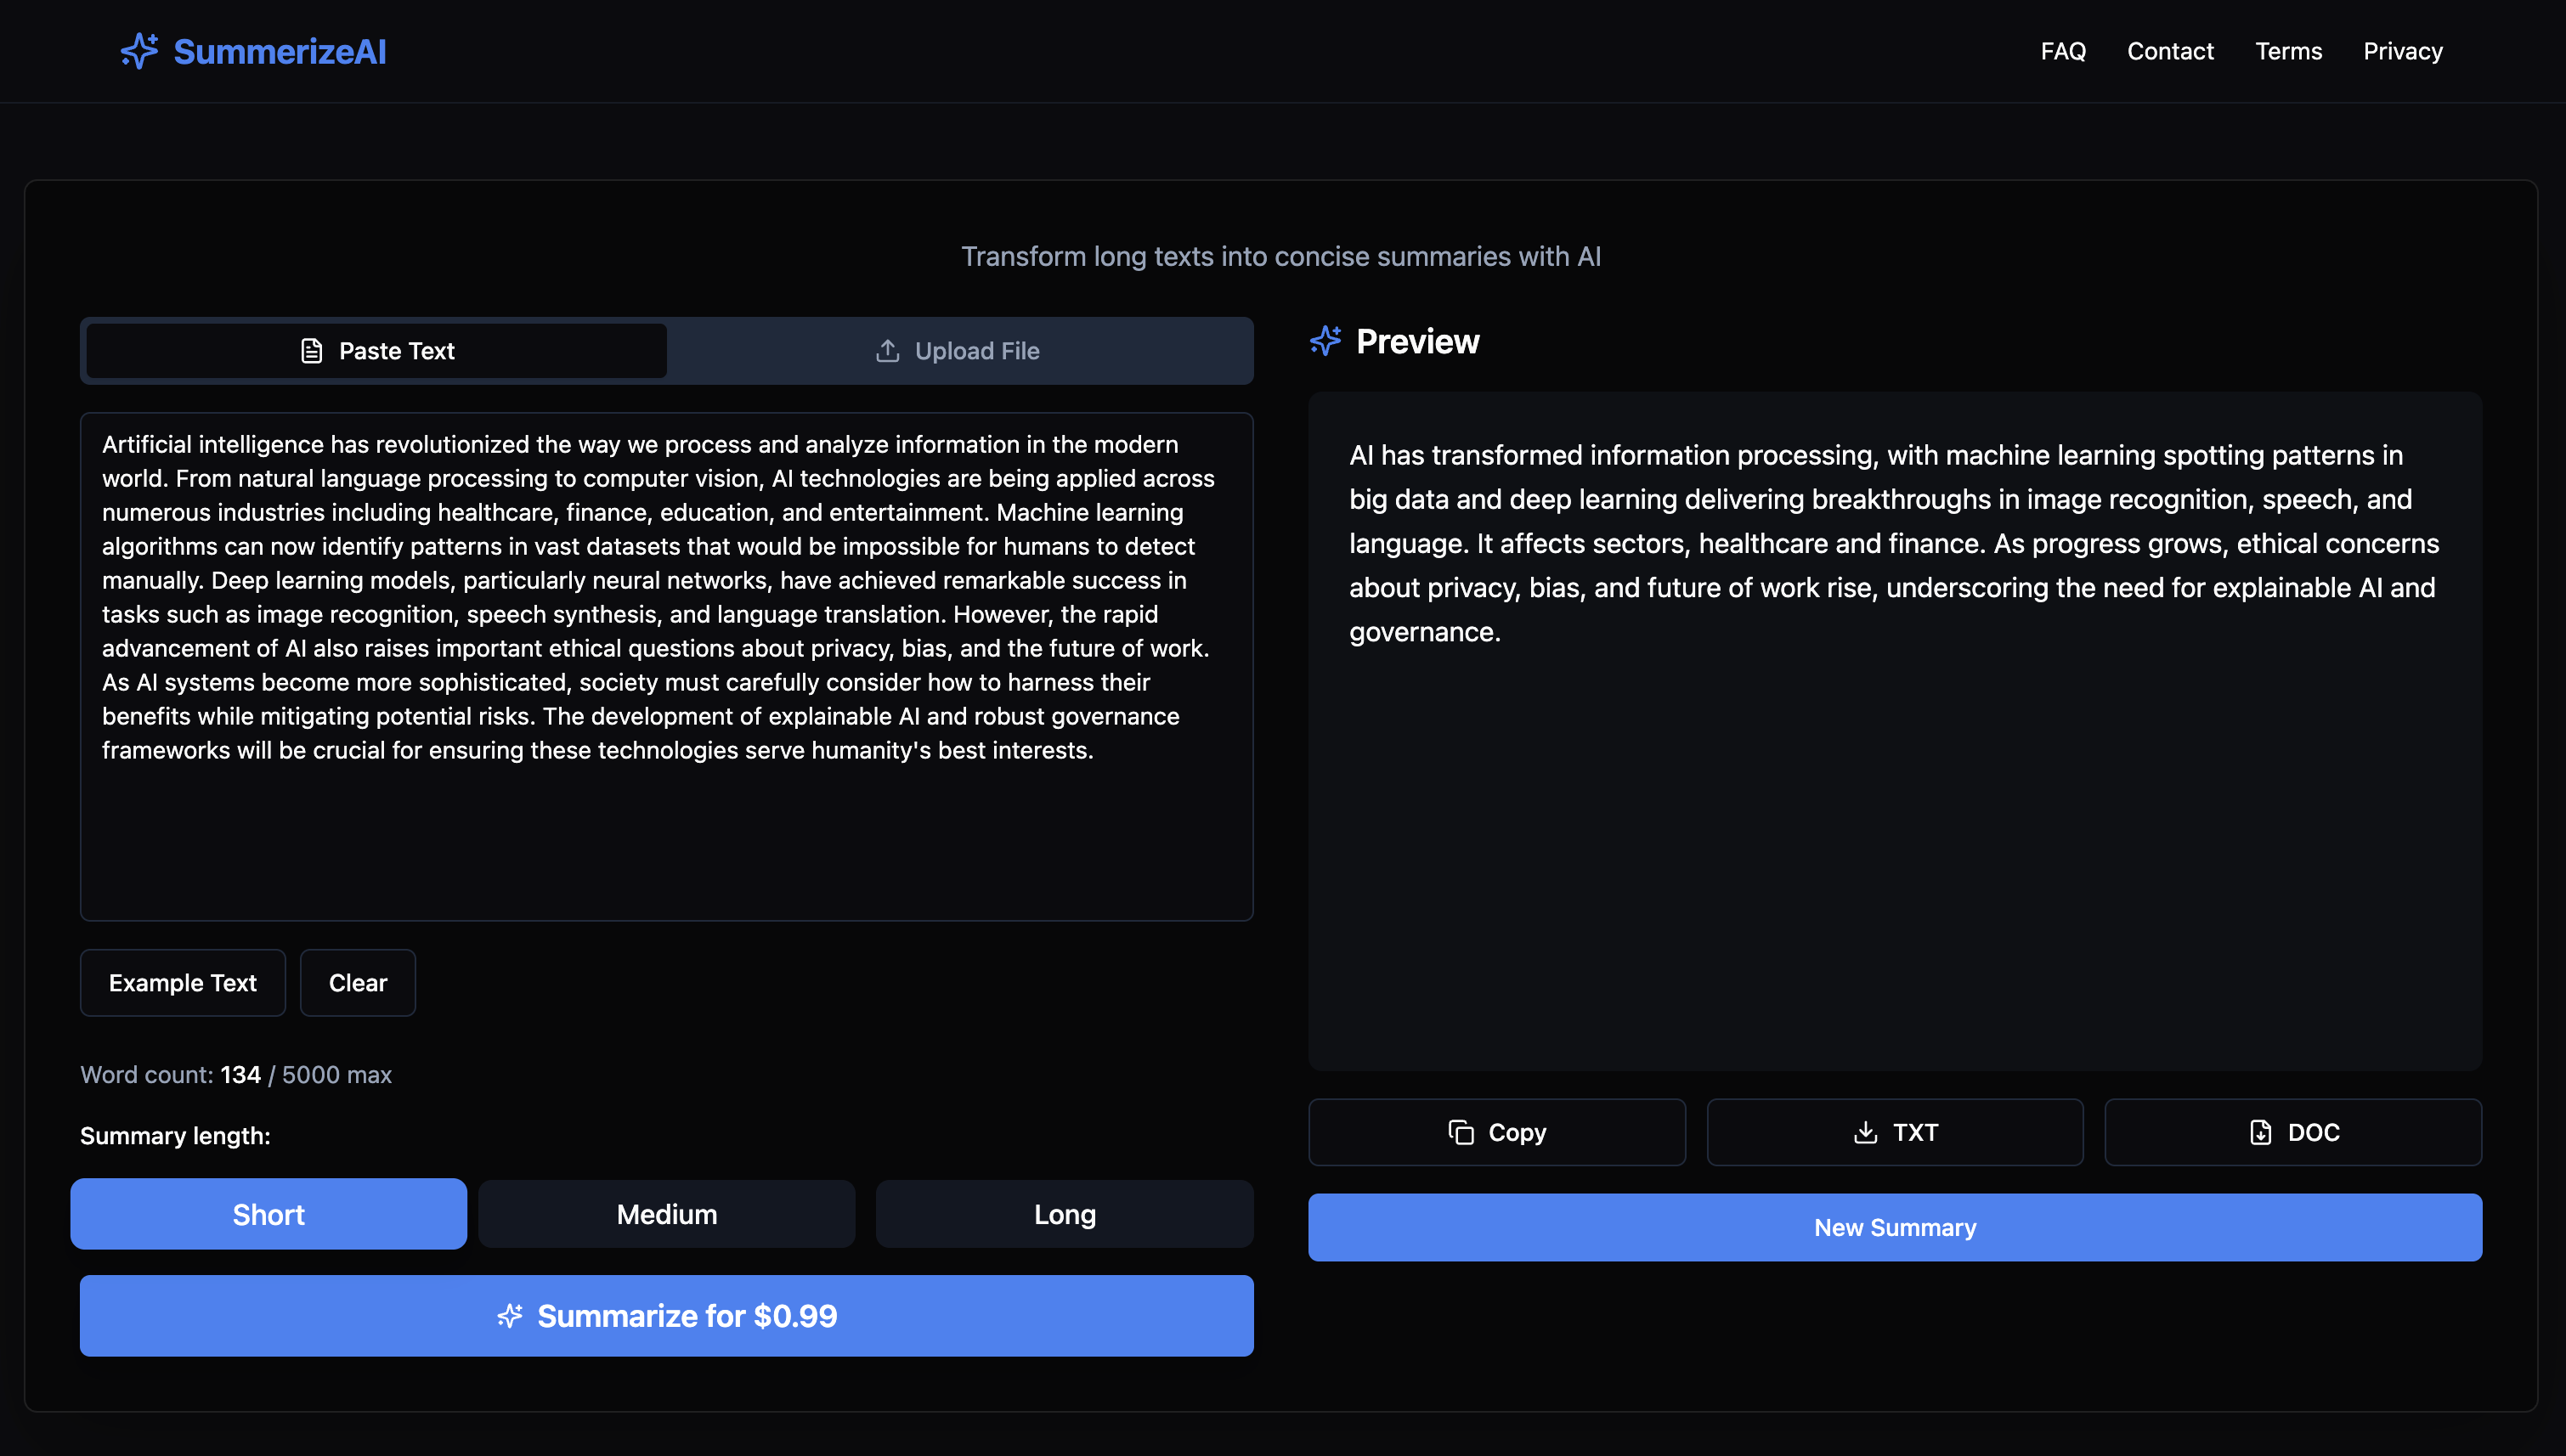Select Short summary length
The image size is (2566, 1456).
tap(268, 1214)
